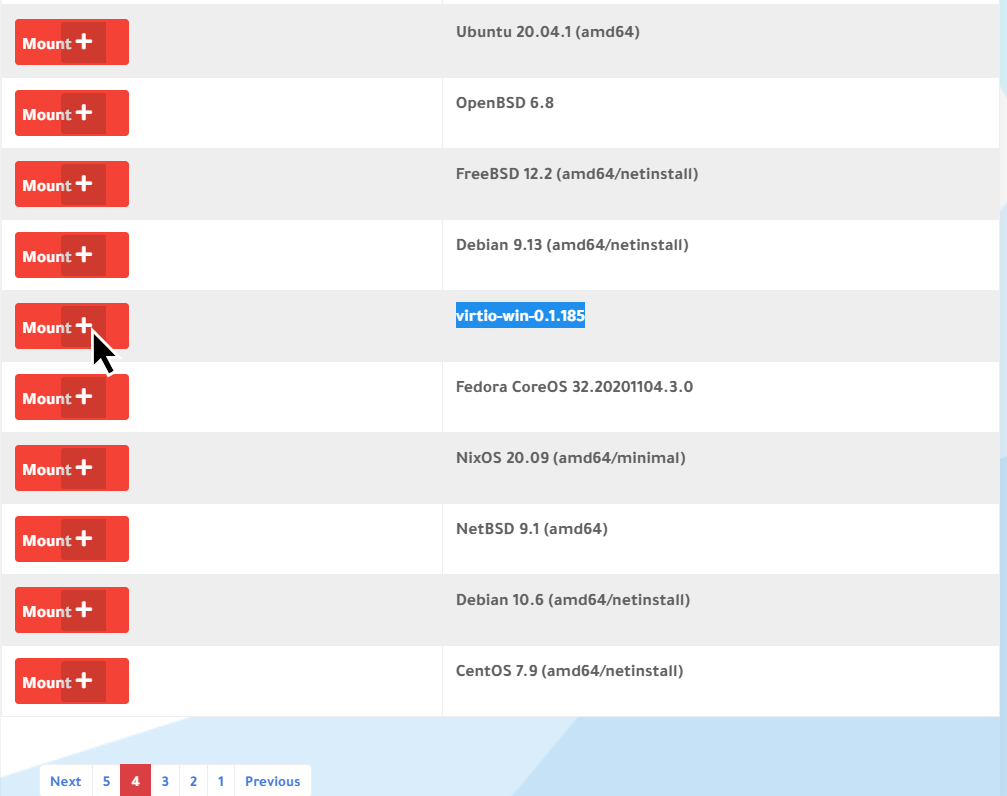Mount the Fedora CoreOS 32 ISO

pyautogui.click(x=72, y=397)
